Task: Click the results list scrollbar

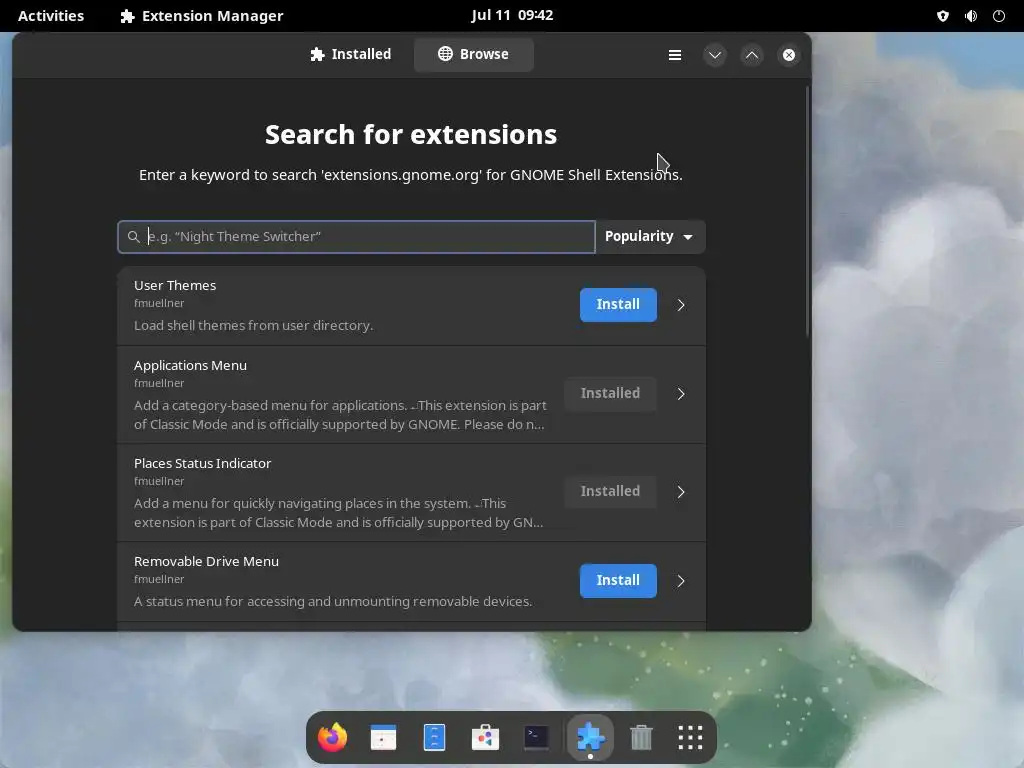Action: [807, 212]
